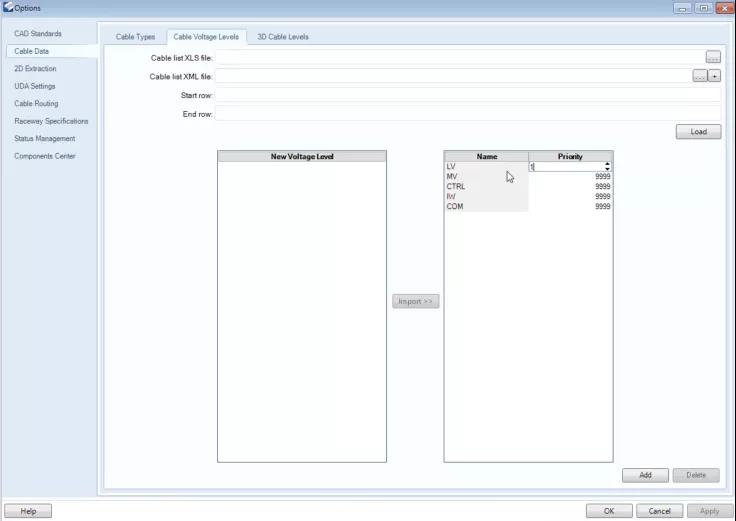This screenshot has width=736, height=521.
Task: Click the LV priority edit box
Action: (x=567, y=167)
